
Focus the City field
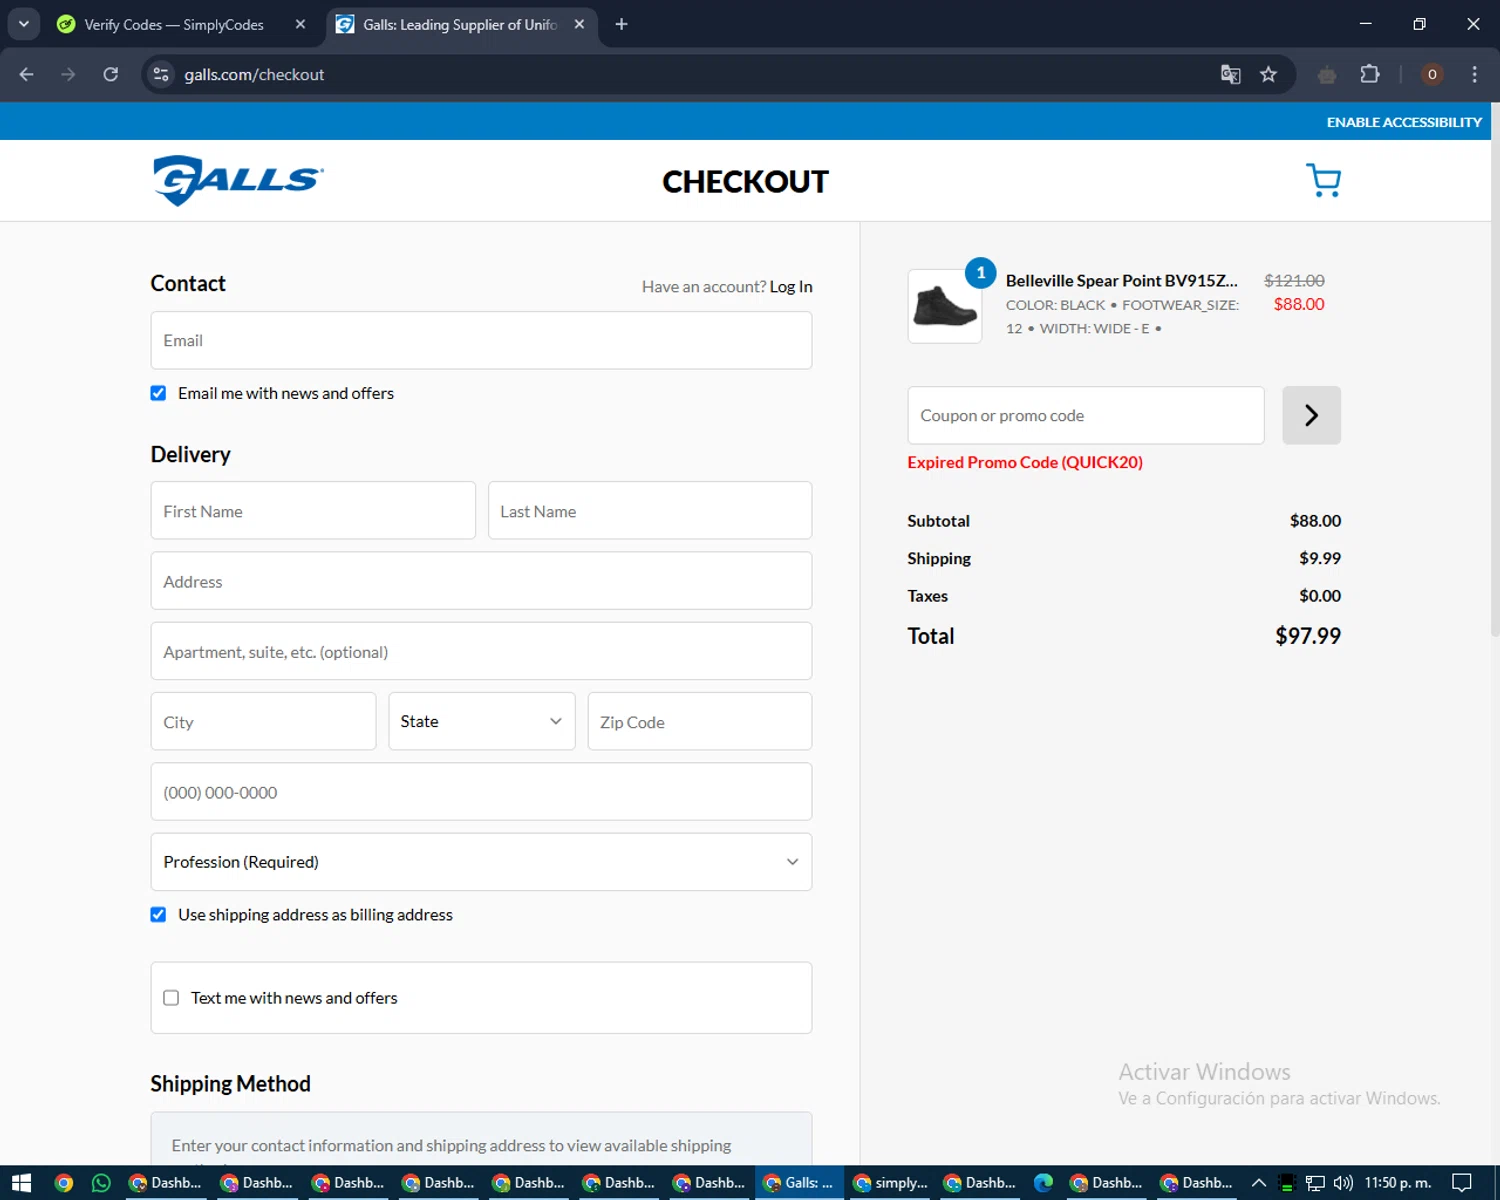point(263,721)
